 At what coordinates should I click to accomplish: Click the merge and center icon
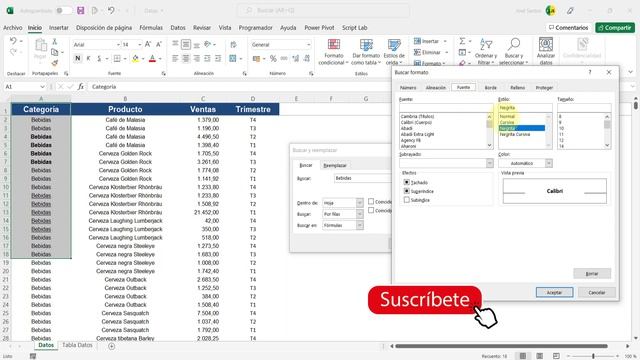pos(233,59)
